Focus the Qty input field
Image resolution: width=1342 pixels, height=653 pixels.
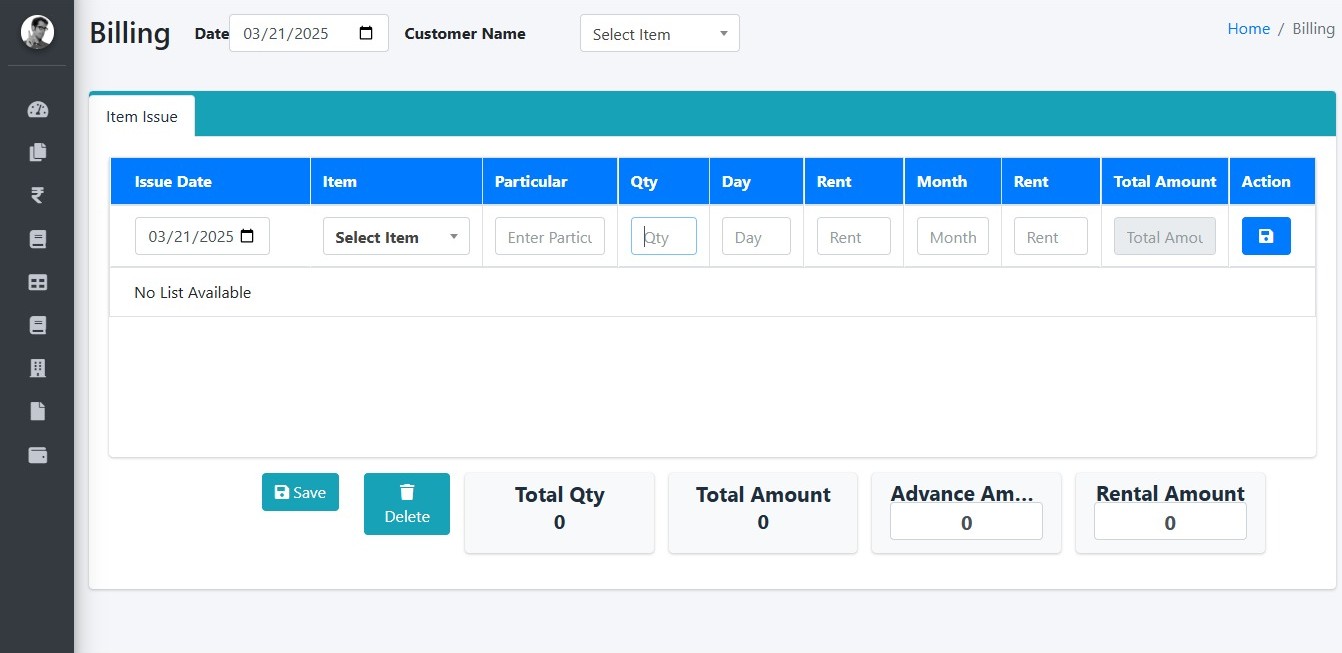(664, 237)
